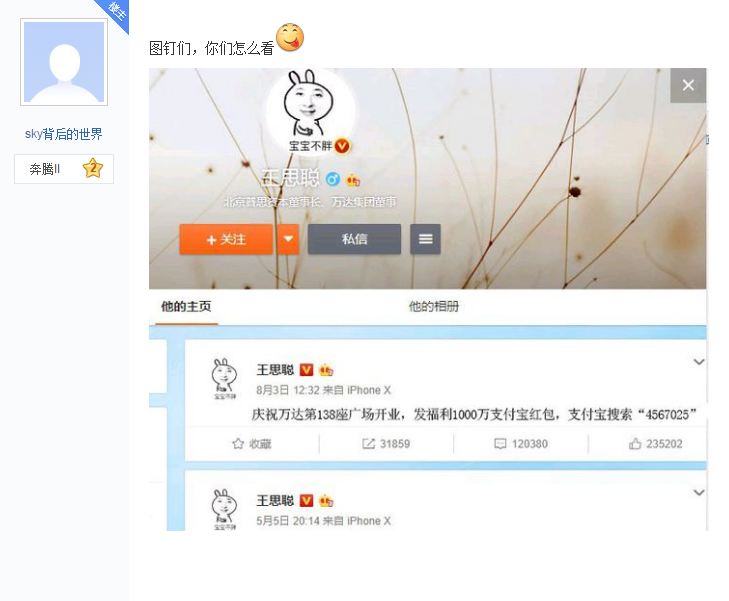729x601 pixels.
Task: Click the 王思聪 name on the first post
Action: [x=275, y=370]
